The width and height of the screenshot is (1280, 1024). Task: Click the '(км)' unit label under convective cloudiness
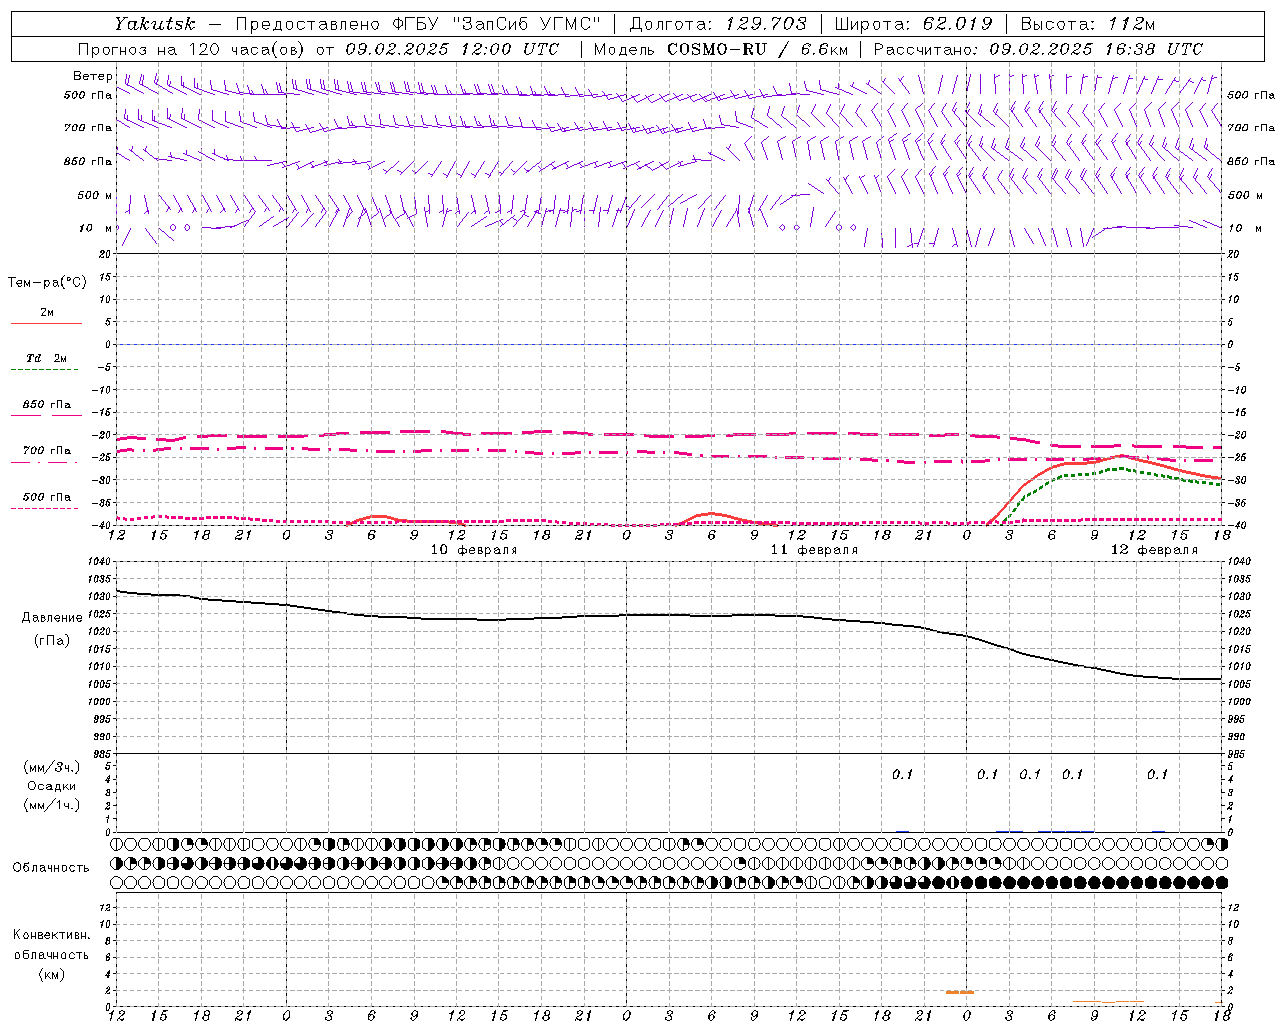[51, 974]
